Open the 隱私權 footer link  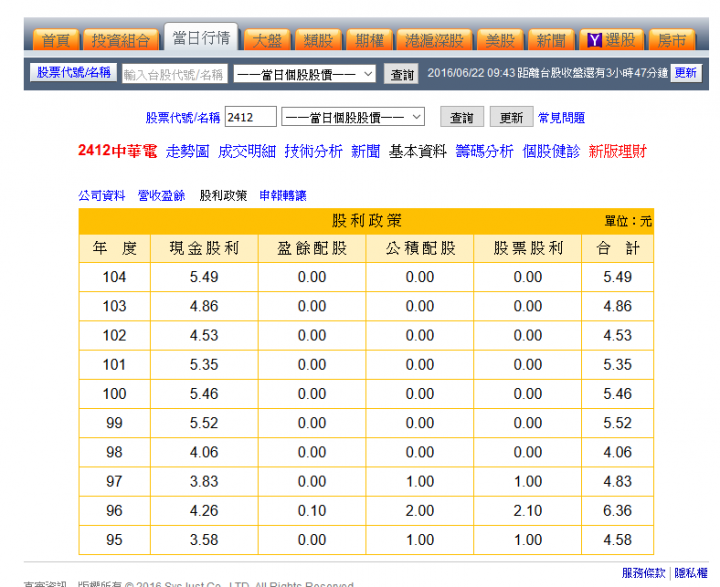pyautogui.click(x=691, y=573)
